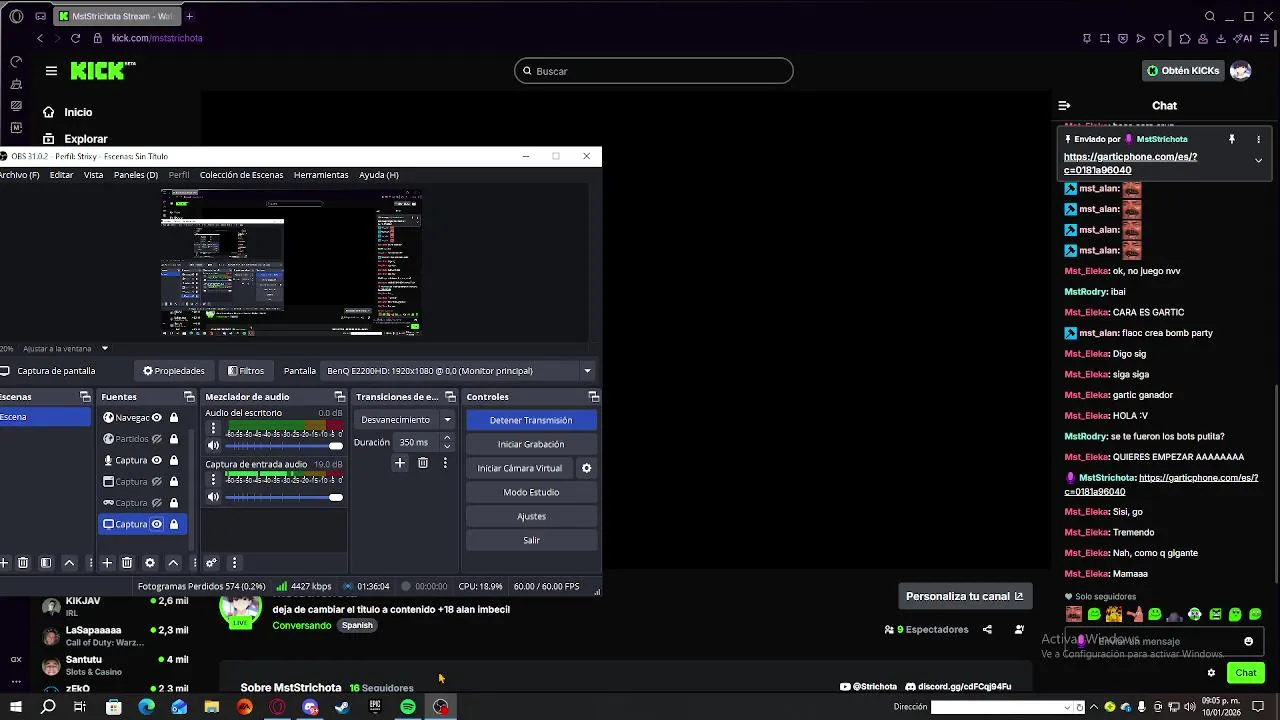Unlock the Partidos source lock
This screenshot has height=720, width=1280.
click(174, 439)
